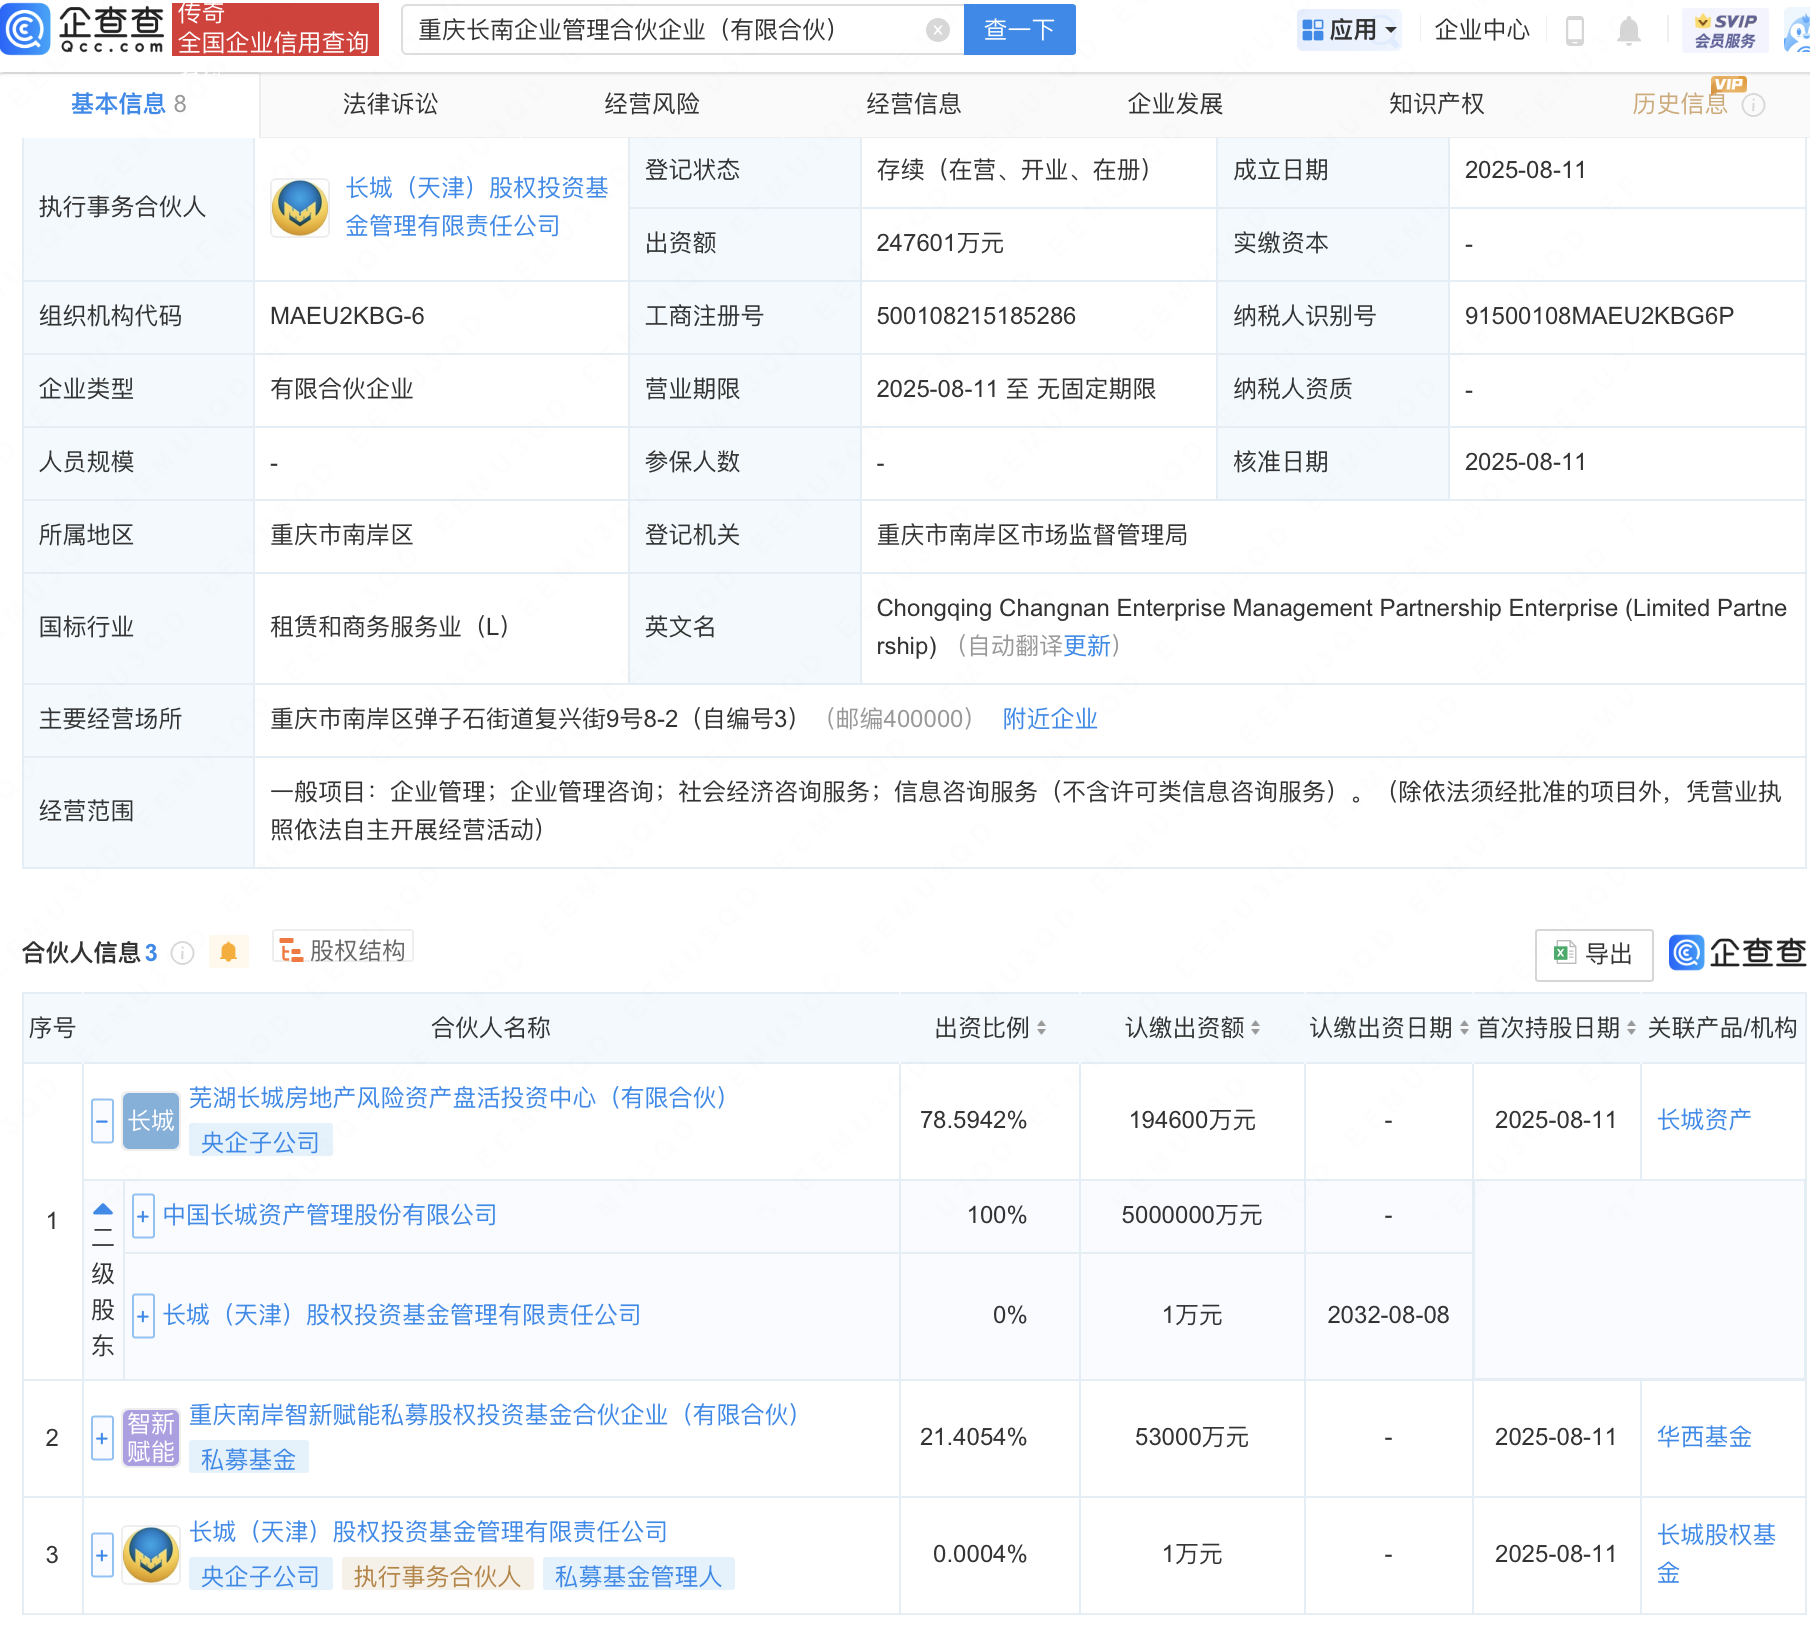Image resolution: width=1810 pixels, height=1626 pixels.
Task: Click the 合伙人信息 info icon
Action: coord(182,953)
